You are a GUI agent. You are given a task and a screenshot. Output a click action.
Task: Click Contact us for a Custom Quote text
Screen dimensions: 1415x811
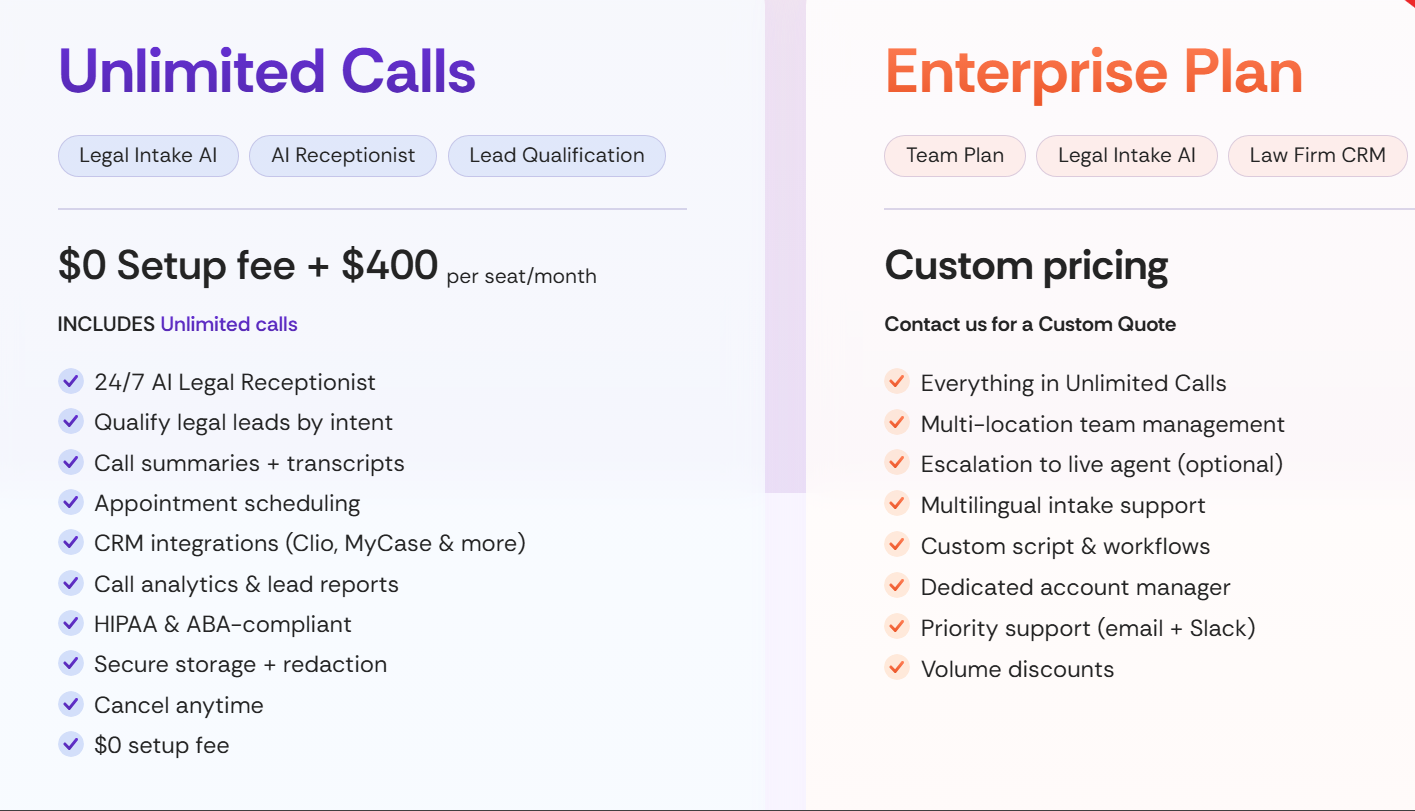click(x=1030, y=324)
